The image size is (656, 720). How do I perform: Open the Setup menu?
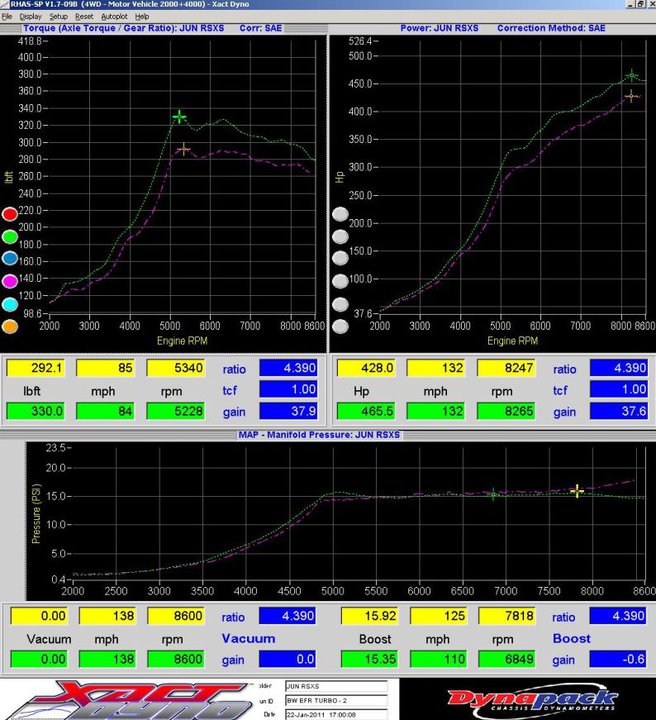pos(59,17)
